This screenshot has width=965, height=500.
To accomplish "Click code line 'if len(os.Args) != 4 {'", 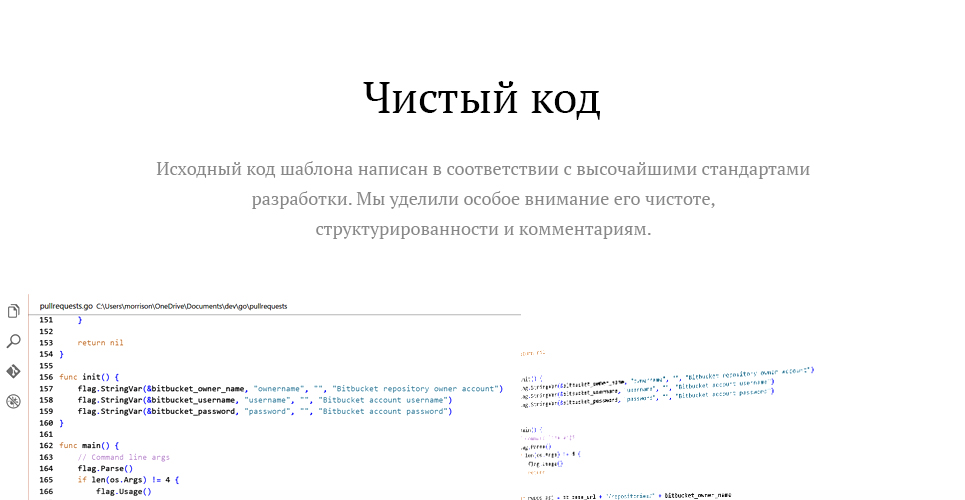I will click(x=128, y=480).
